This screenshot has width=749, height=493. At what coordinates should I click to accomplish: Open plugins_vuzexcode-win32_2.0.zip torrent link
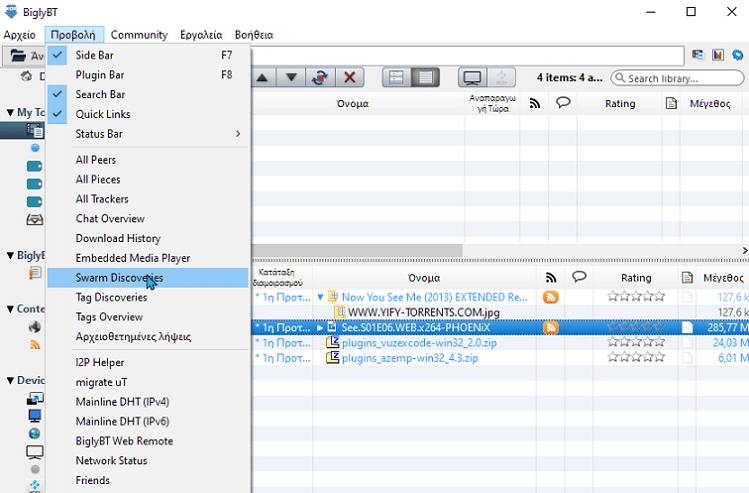tap(419, 343)
